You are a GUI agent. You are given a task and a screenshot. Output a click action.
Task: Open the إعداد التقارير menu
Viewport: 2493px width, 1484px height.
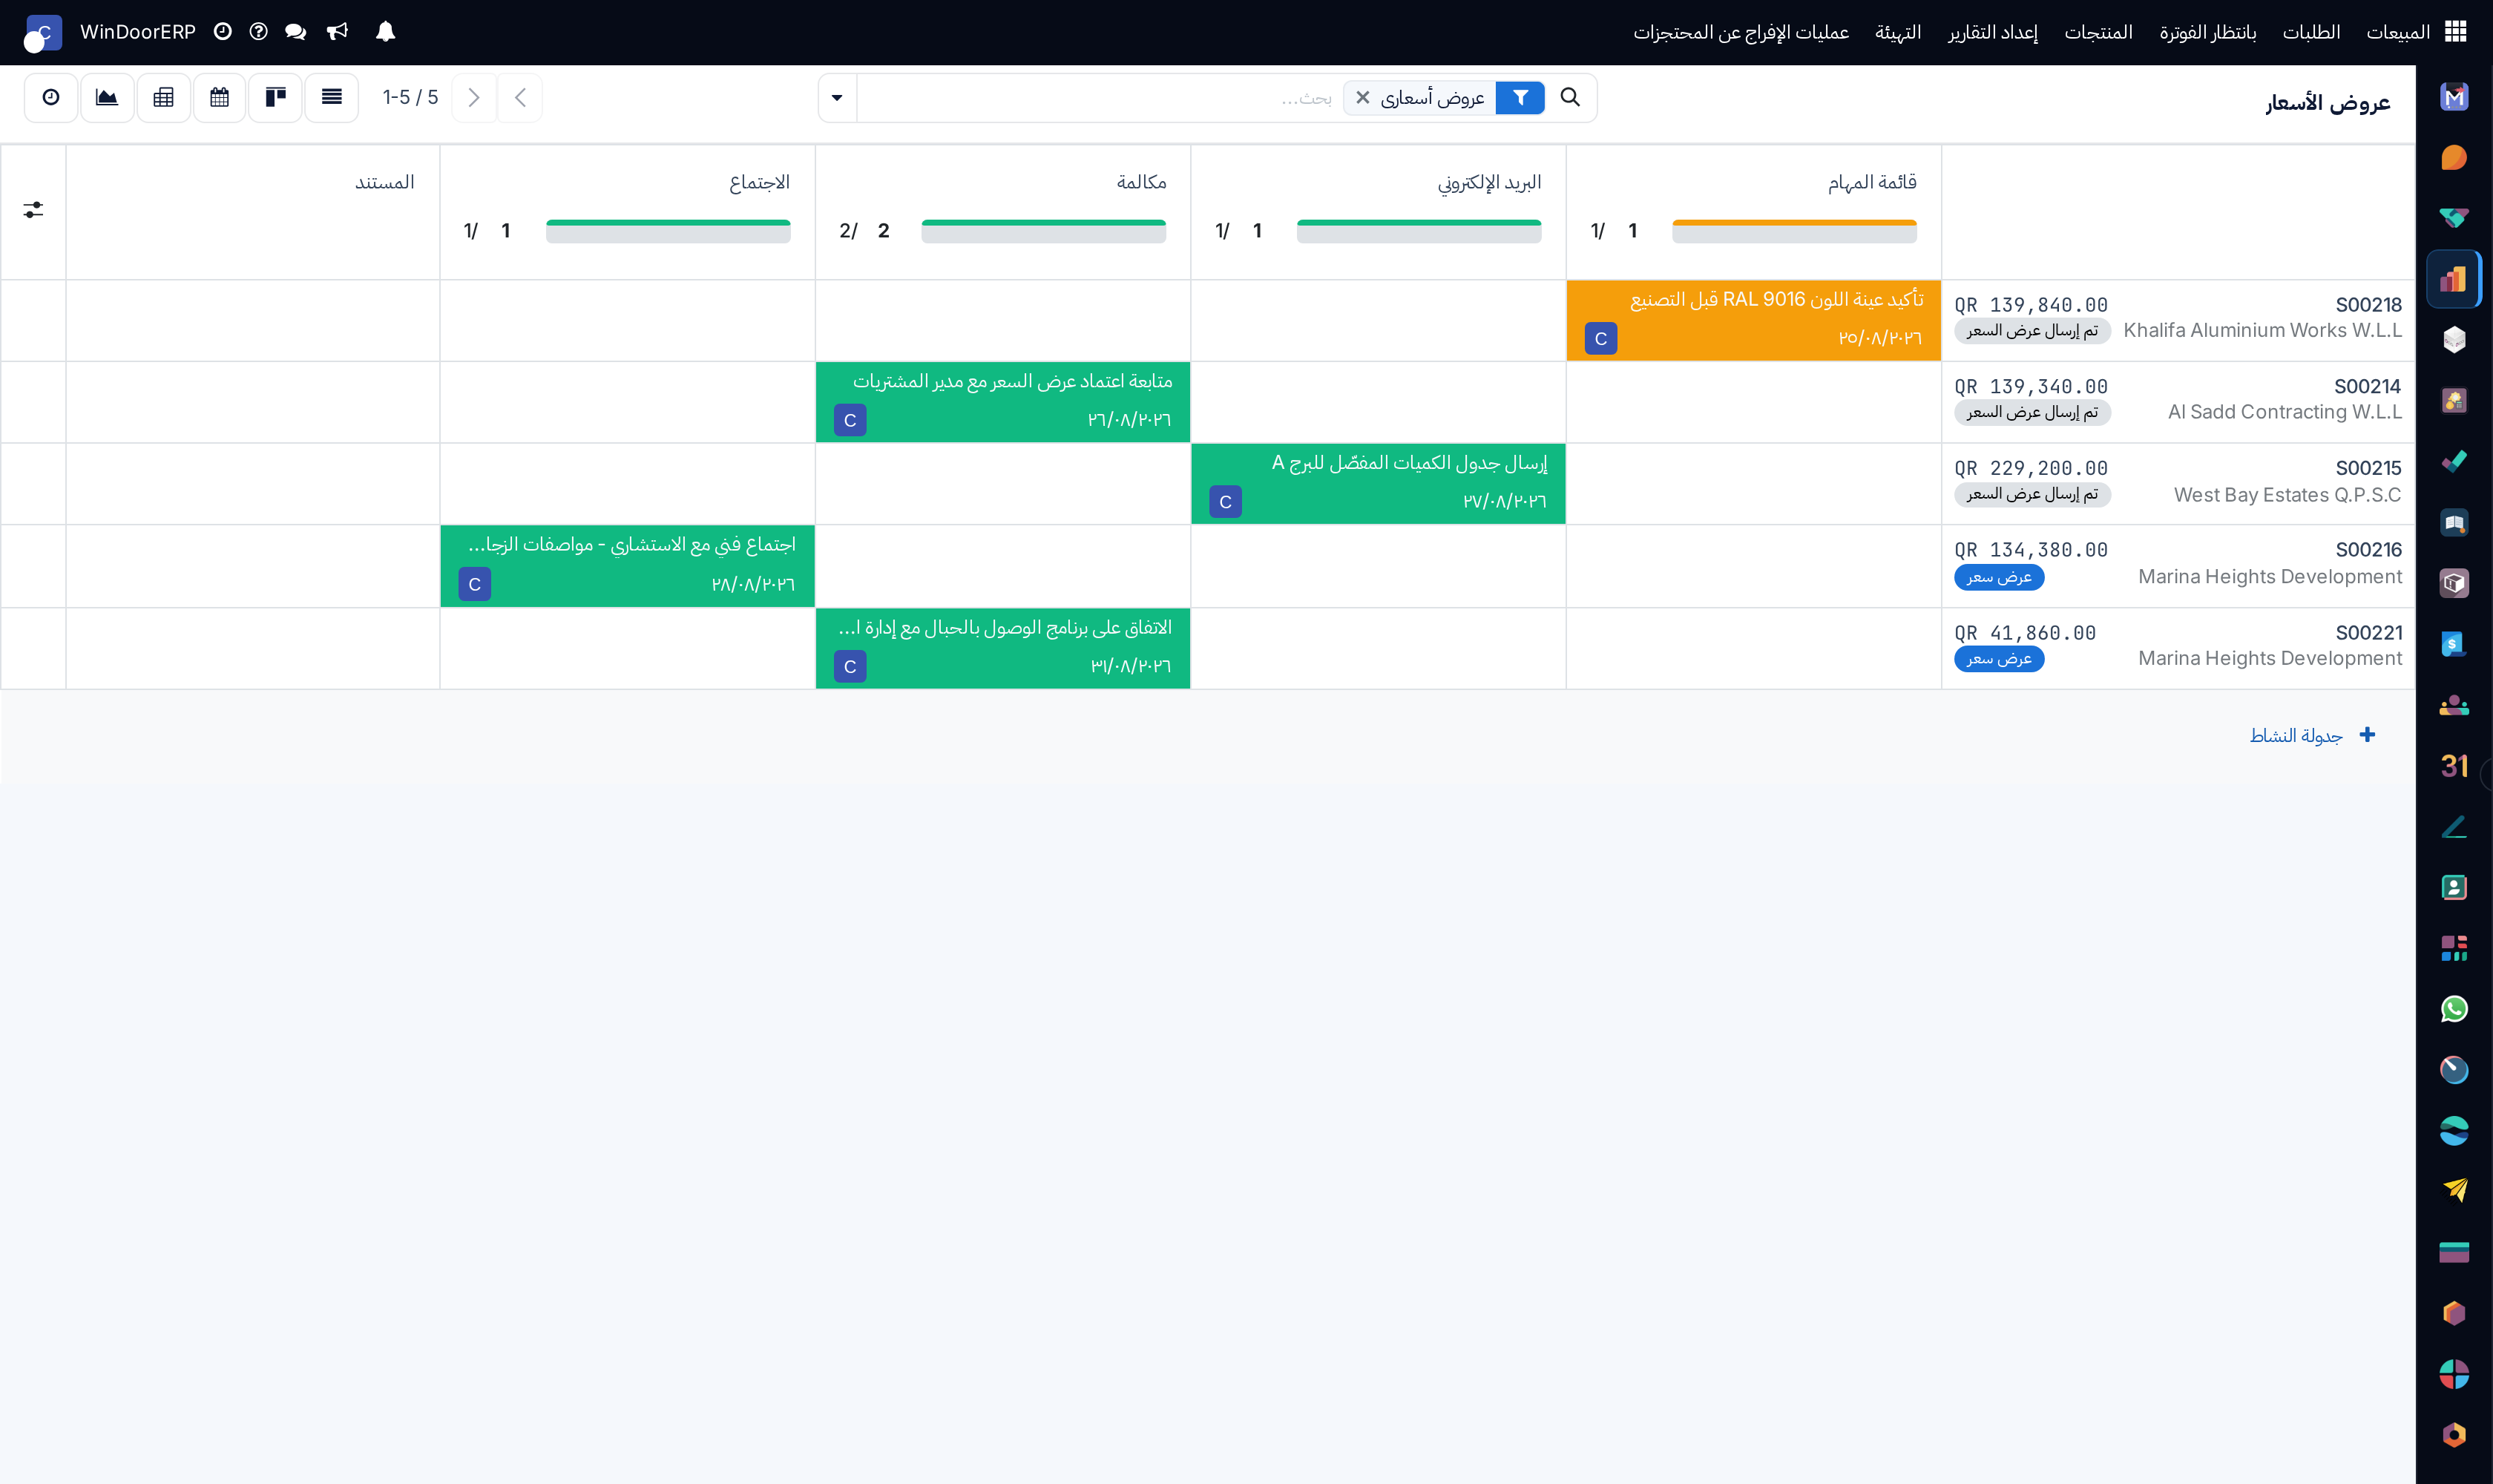(1992, 32)
